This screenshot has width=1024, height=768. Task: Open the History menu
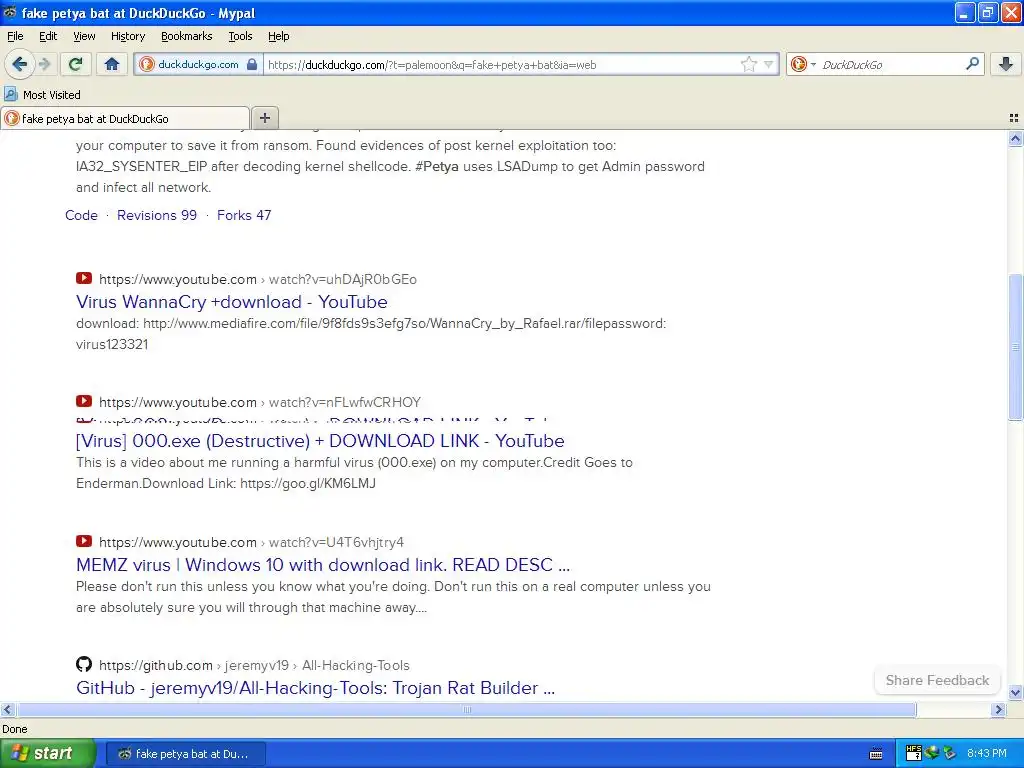(x=127, y=36)
